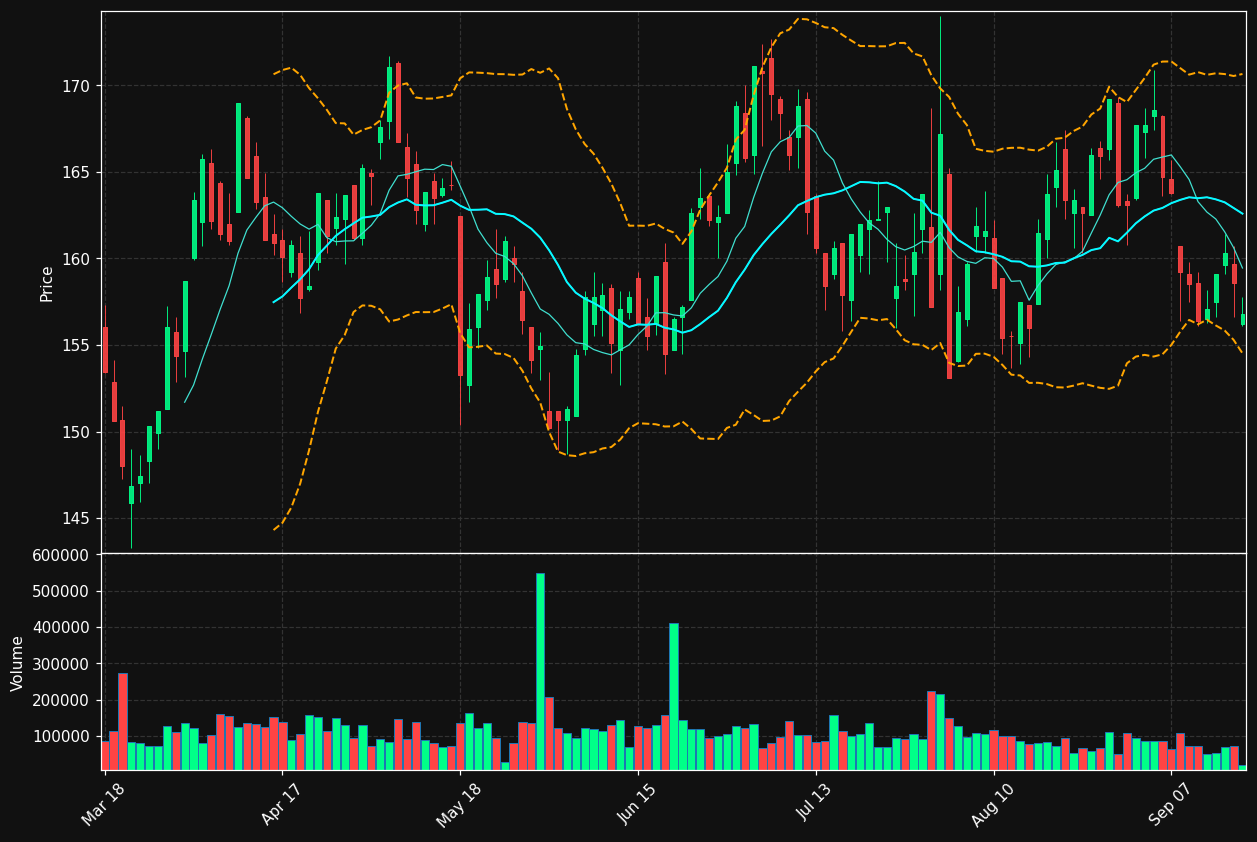Viewport: 1257px width, 842px height.
Task: Click the "Apr 17" date label
Action: pyautogui.click(x=281, y=802)
